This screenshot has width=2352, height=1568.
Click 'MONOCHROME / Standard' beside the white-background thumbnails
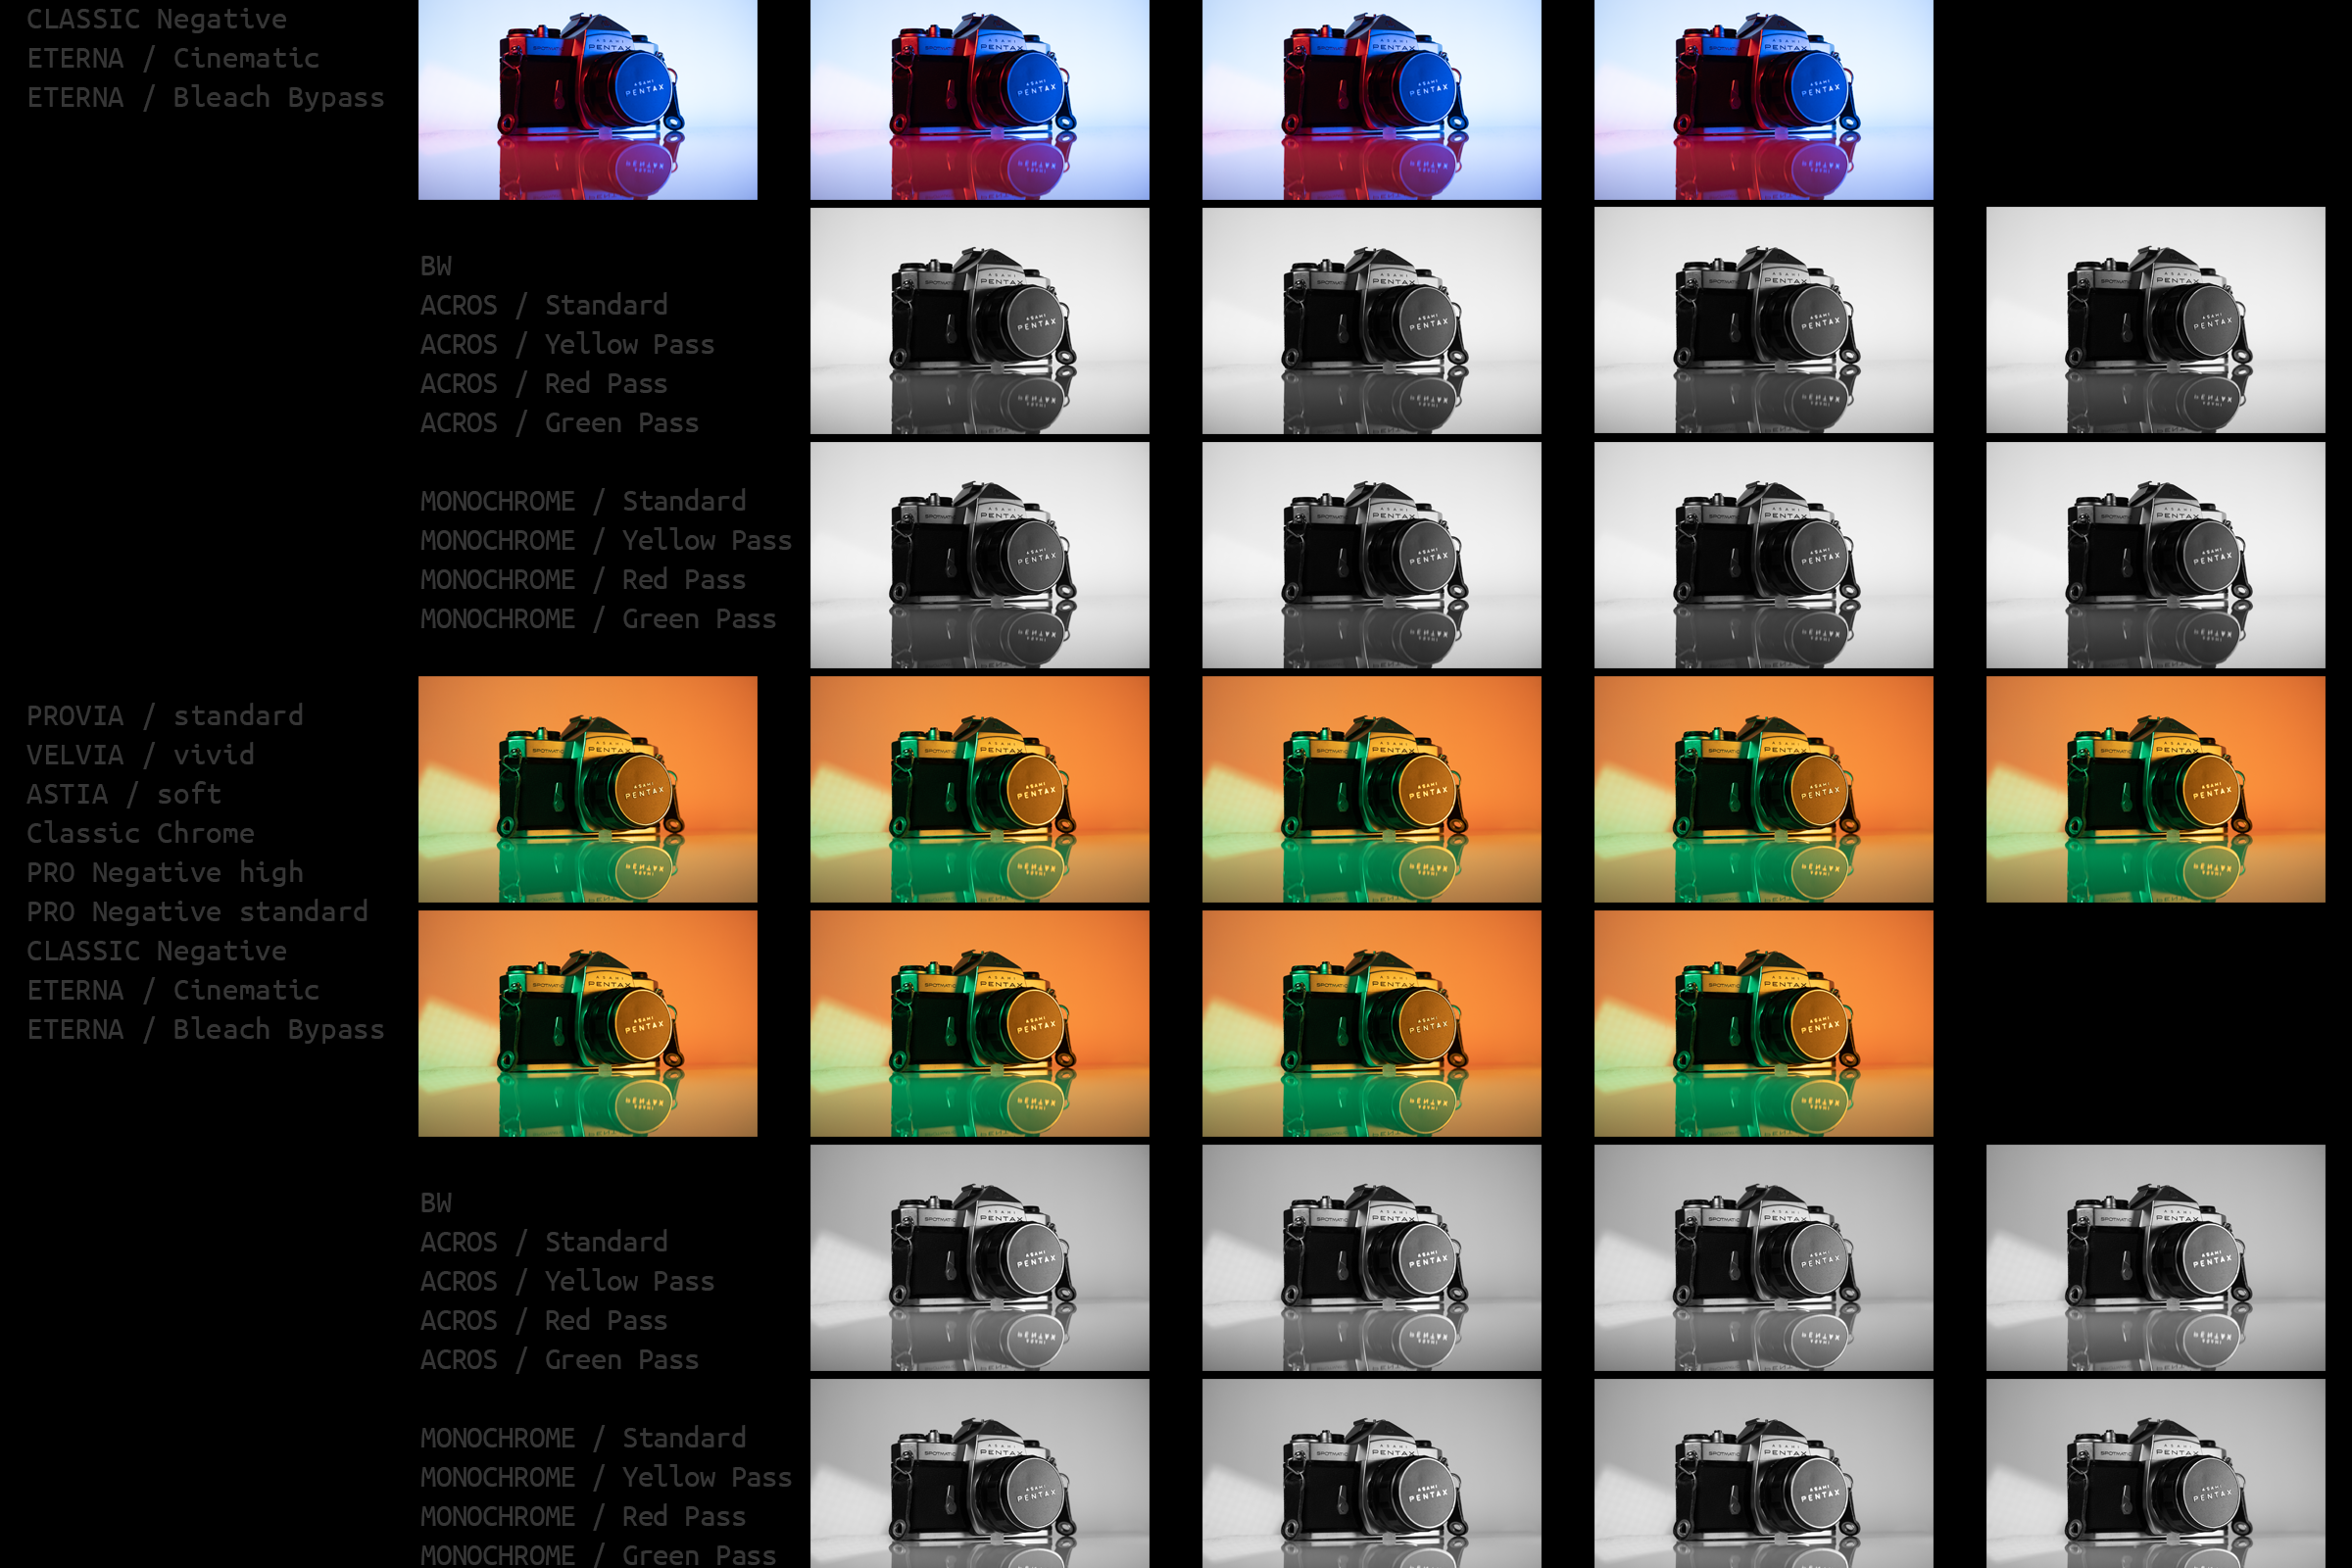tap(583, 501)
